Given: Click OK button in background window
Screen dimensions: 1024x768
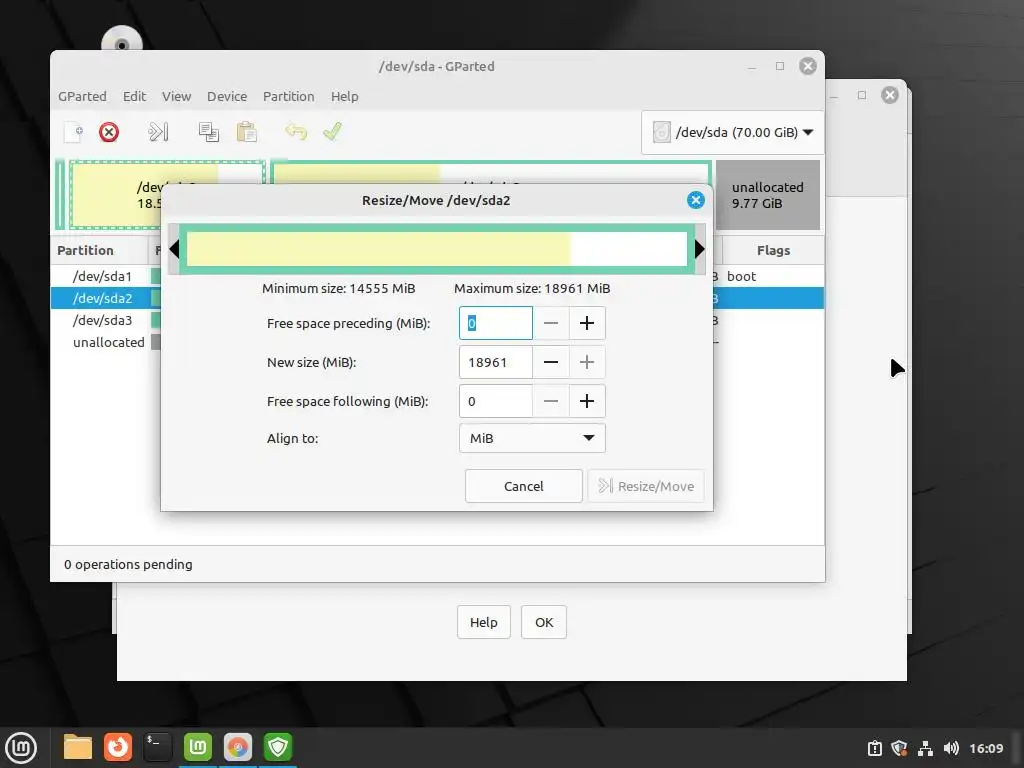Looking at the screenshot, I should click(x=544, y=622).
